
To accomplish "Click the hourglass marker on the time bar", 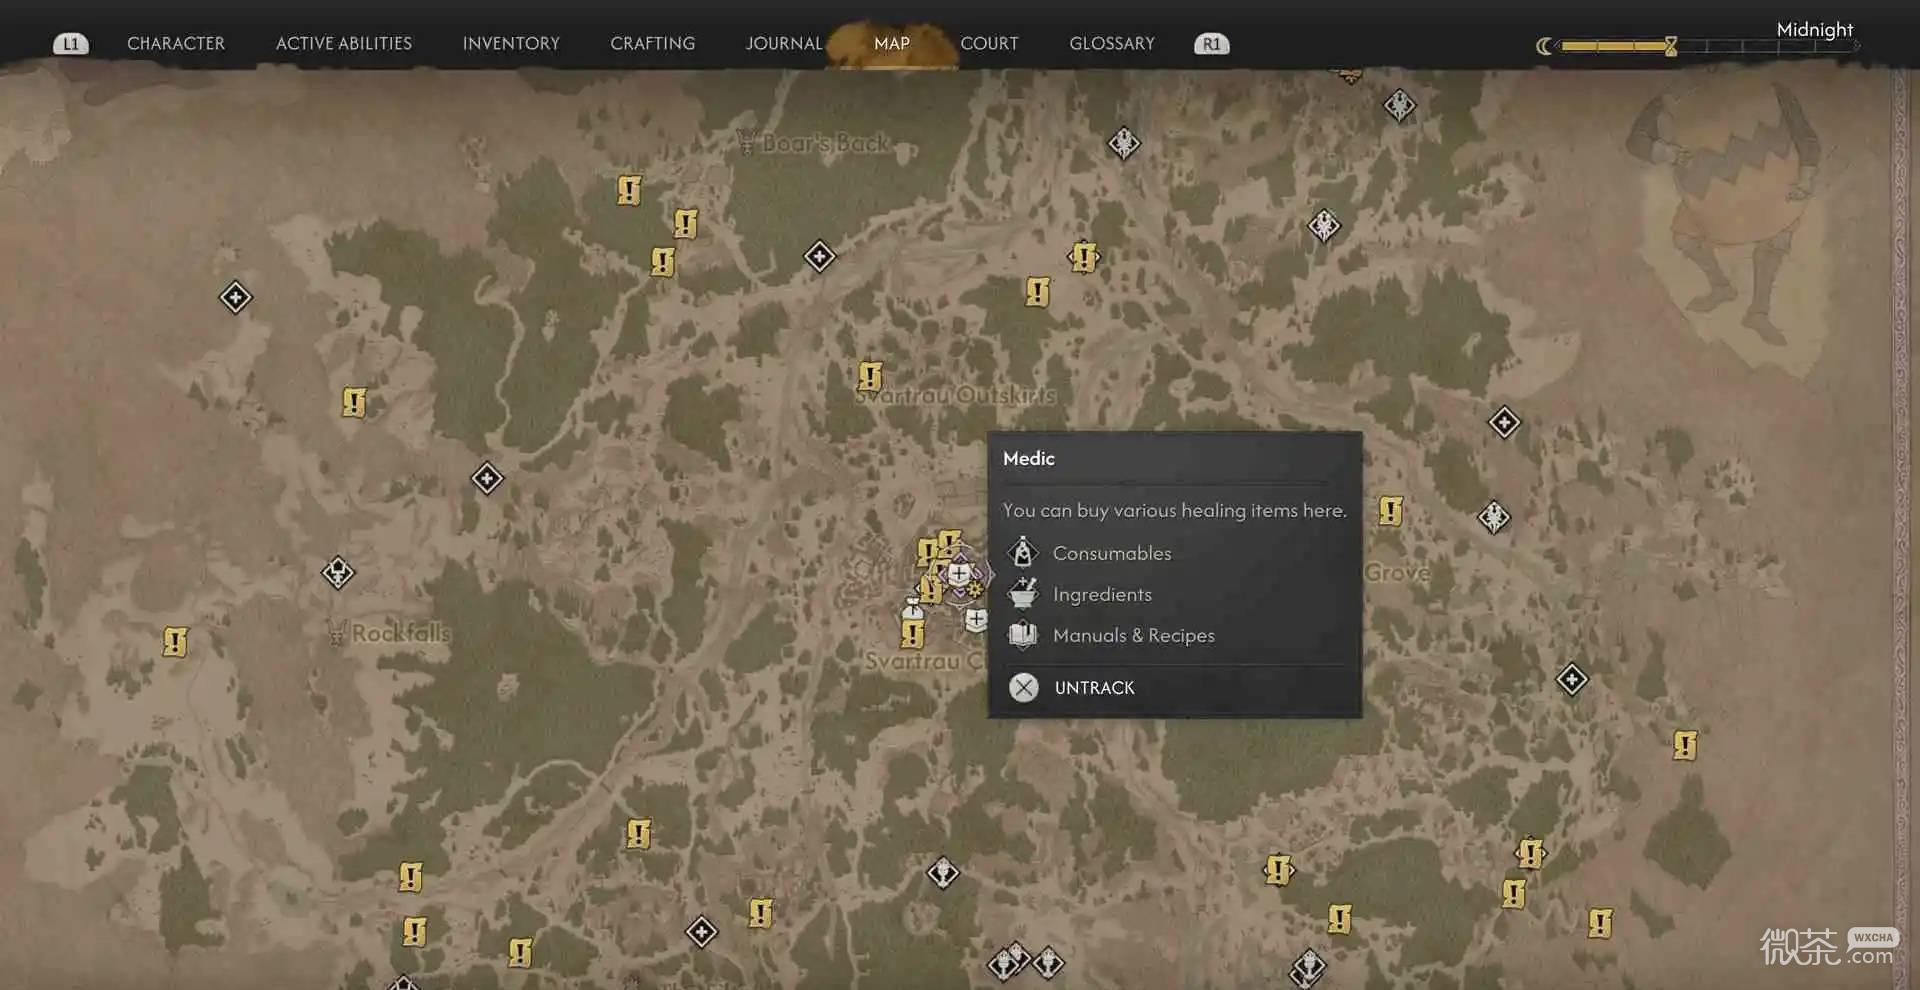I will pos(1671,46).
